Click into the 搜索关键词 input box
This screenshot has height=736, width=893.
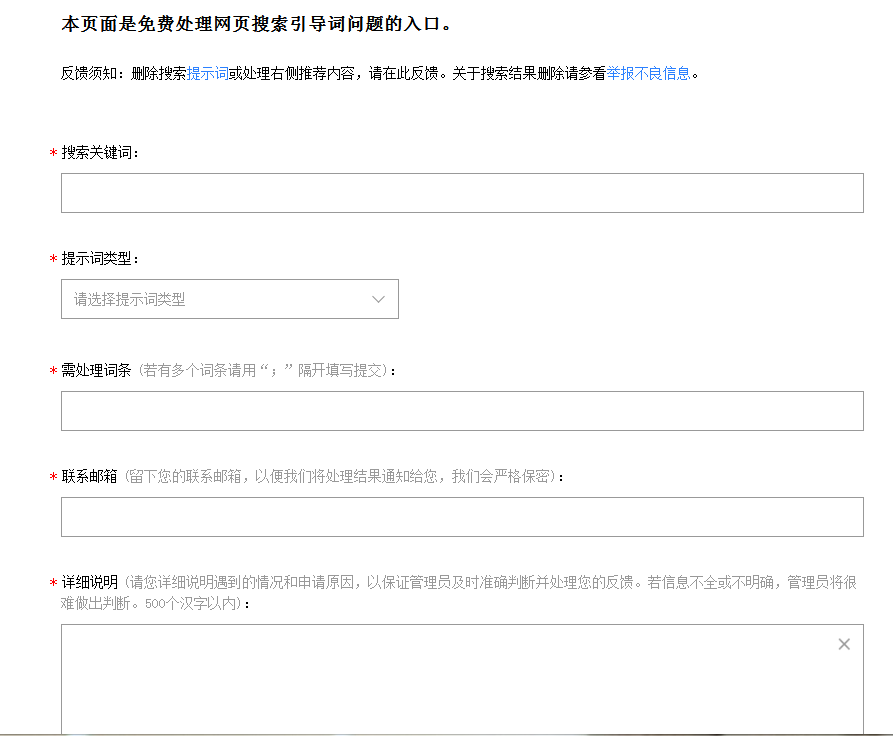coord(460,192)
